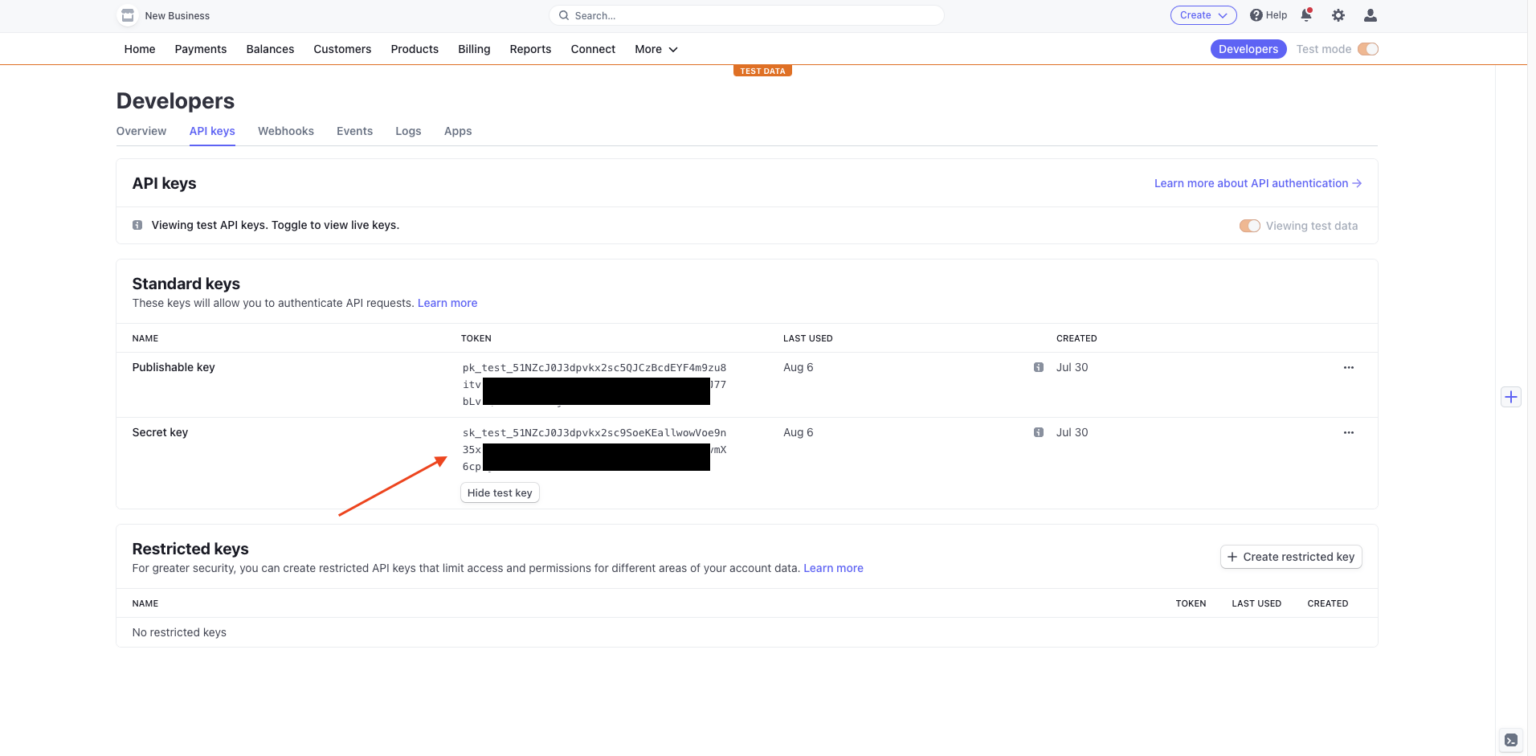
Task: Open the Secret key overflow menu
Action: (x=1348, y=432)
